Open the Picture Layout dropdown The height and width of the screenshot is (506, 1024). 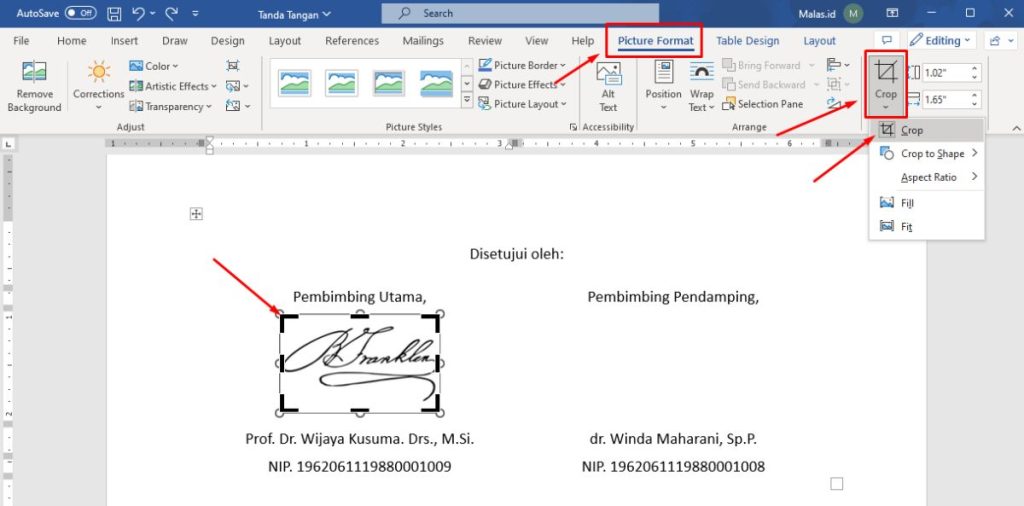coord(522,104)
